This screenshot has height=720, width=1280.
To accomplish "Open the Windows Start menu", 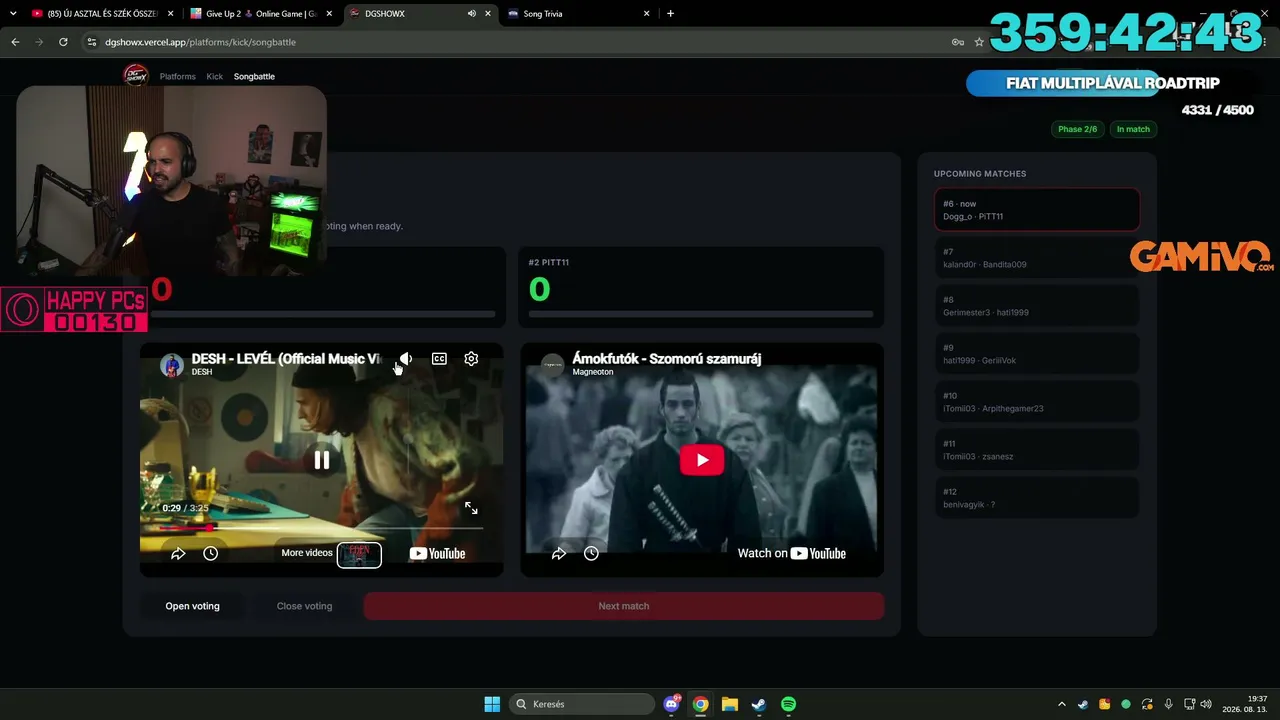I will (492, 704).
